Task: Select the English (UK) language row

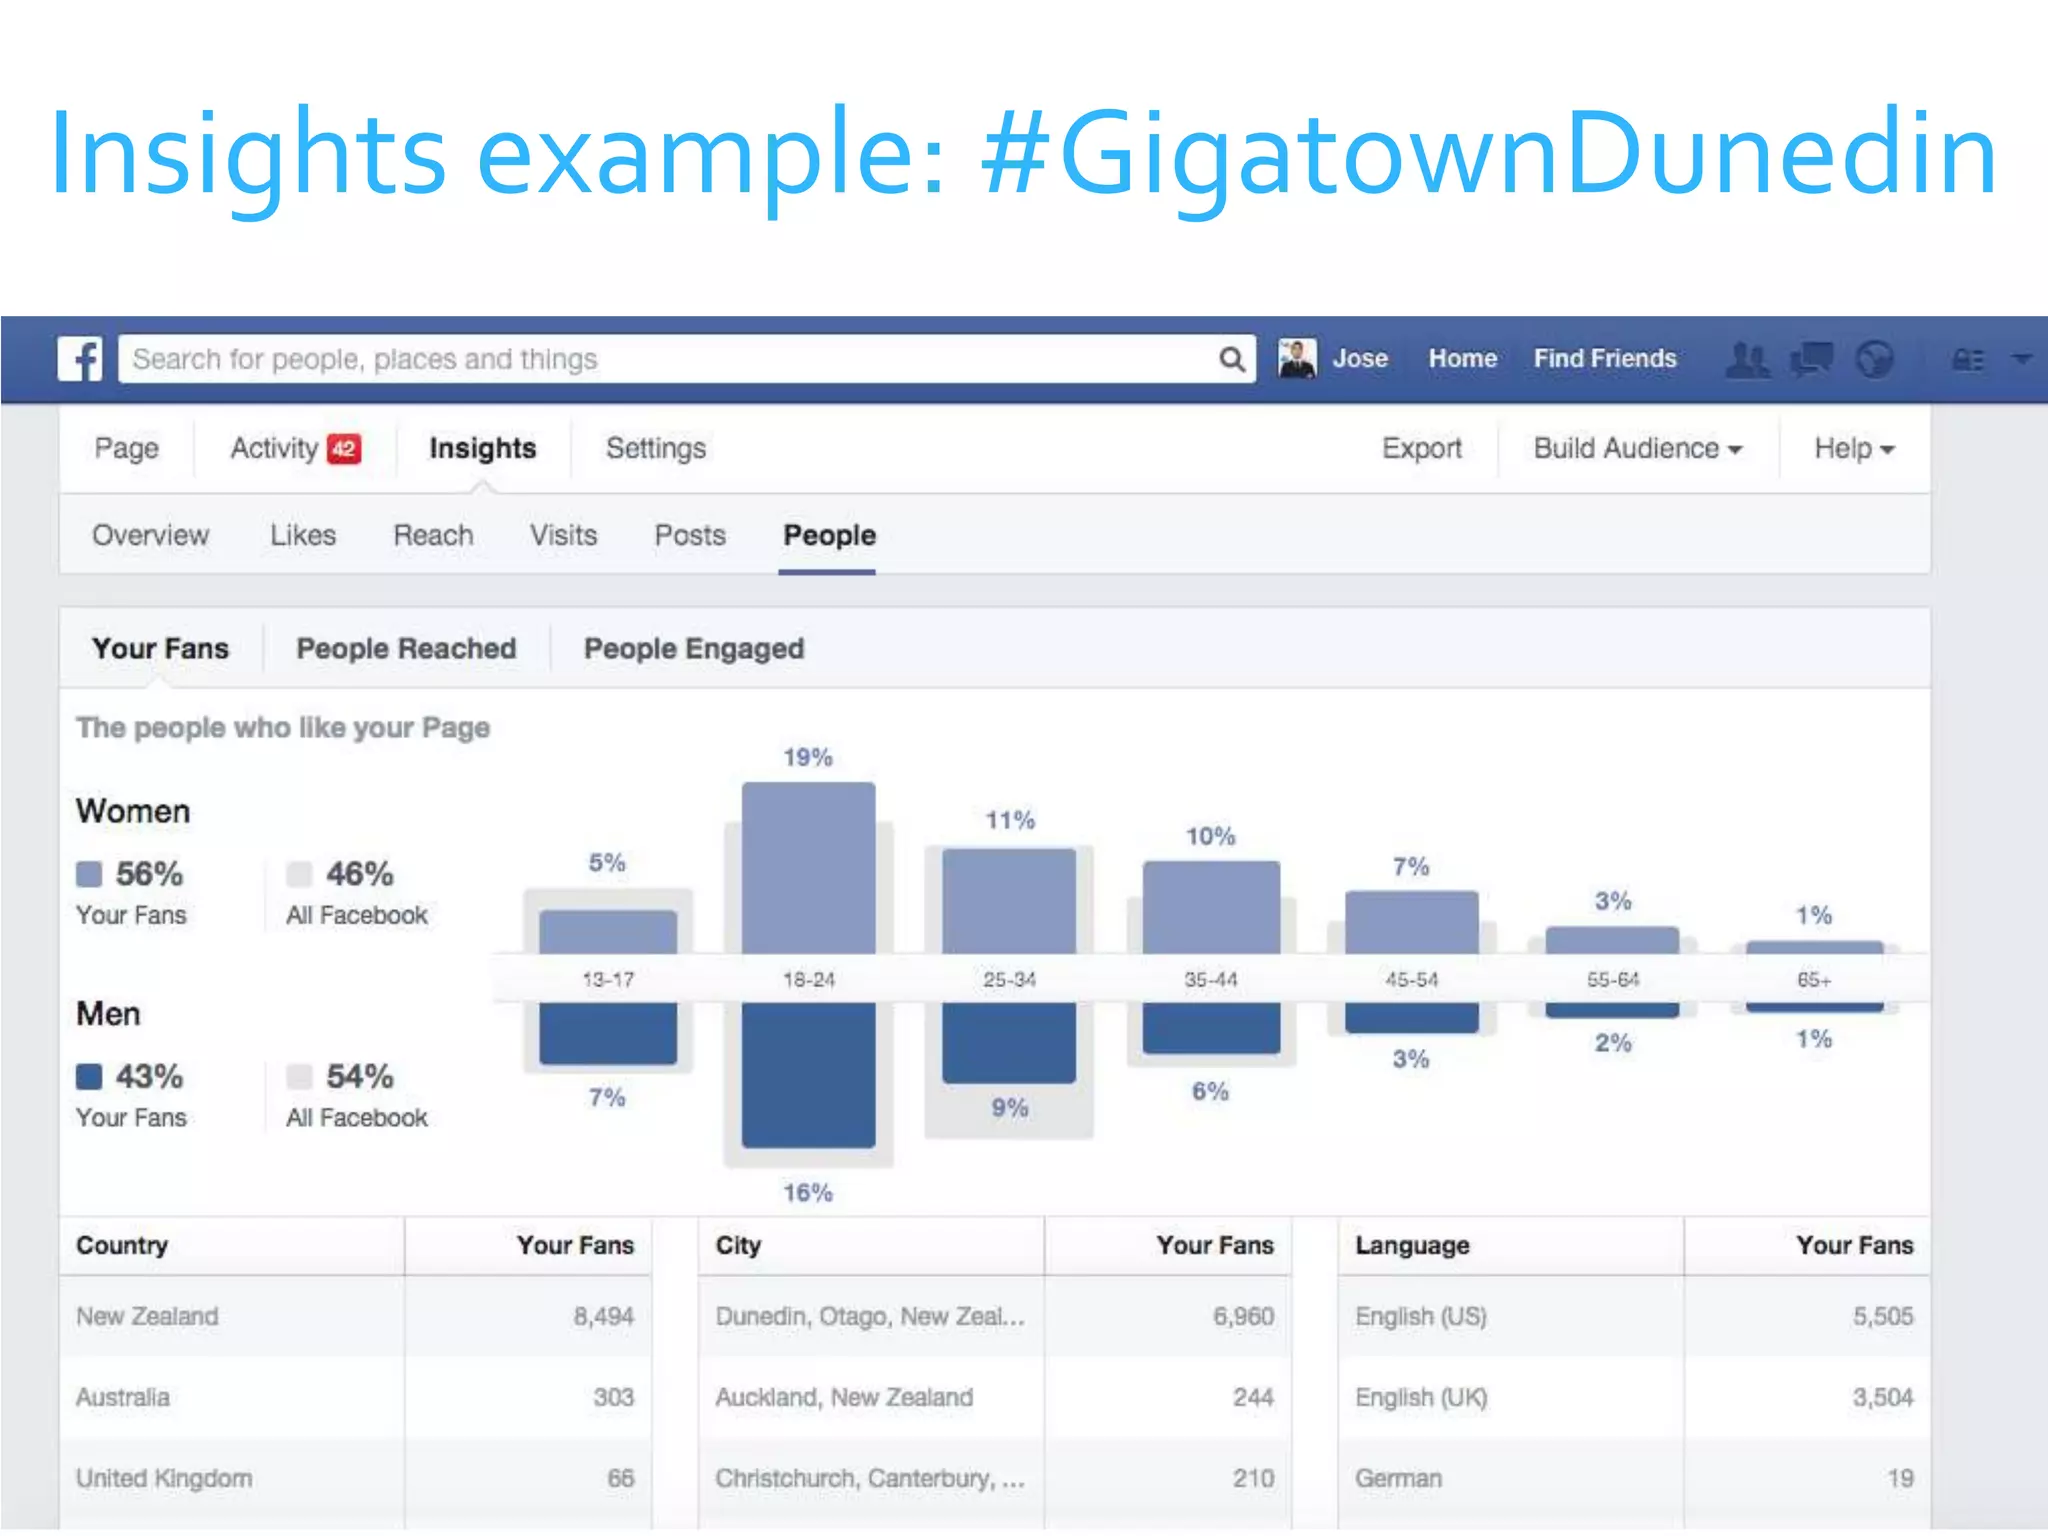Action: coord(1634,1397)
